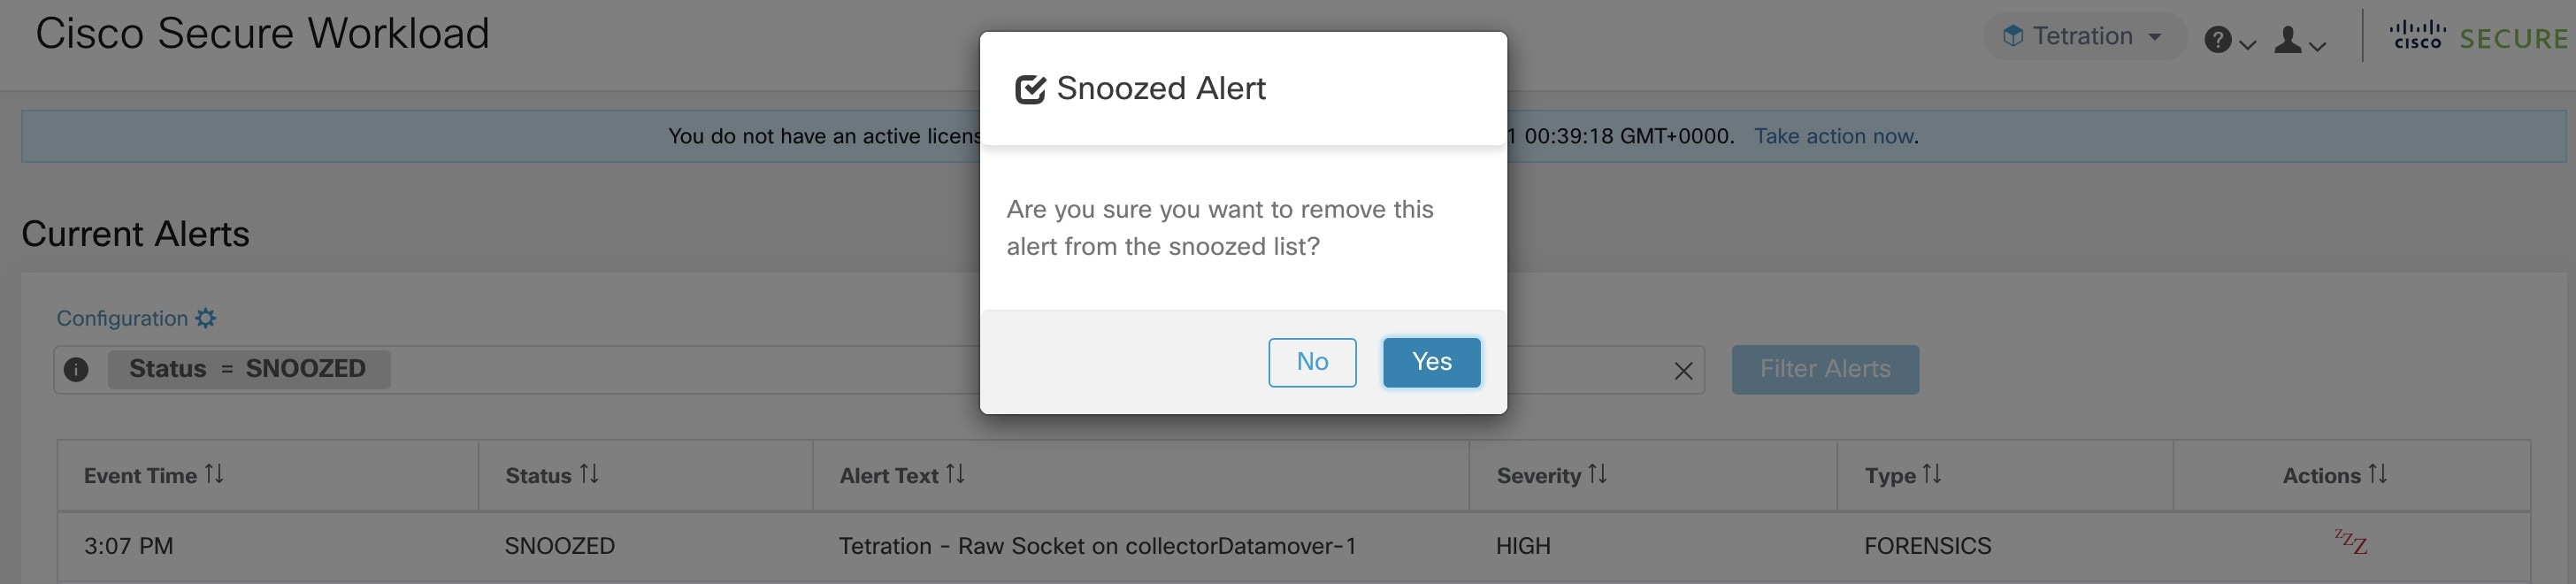
Task: Open the help question mark menu
Action: click(x=2230, y=40)
